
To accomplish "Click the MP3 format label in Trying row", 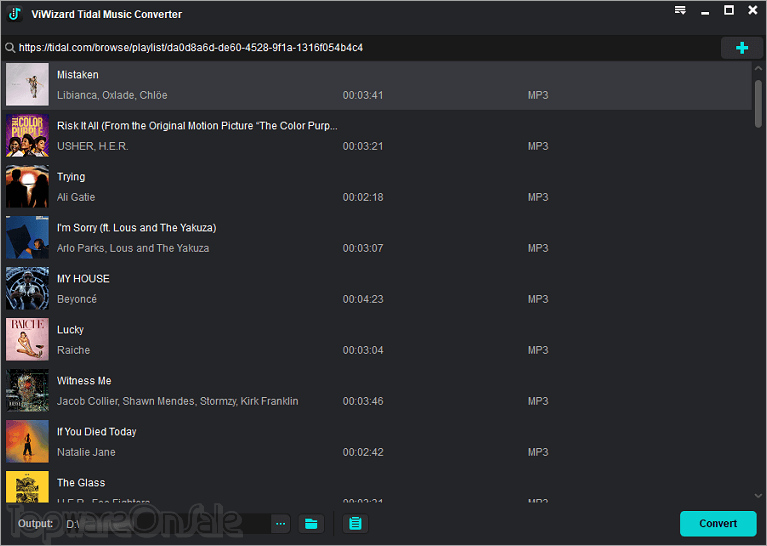I will [538, 197].
